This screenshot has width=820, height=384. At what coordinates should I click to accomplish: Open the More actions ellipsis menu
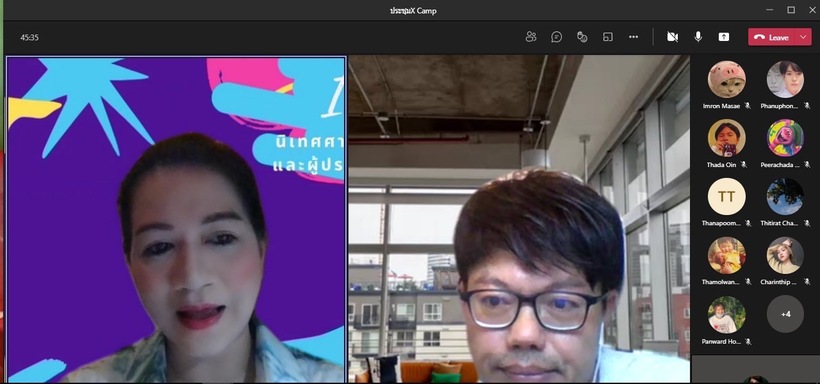tap(633, 37)
